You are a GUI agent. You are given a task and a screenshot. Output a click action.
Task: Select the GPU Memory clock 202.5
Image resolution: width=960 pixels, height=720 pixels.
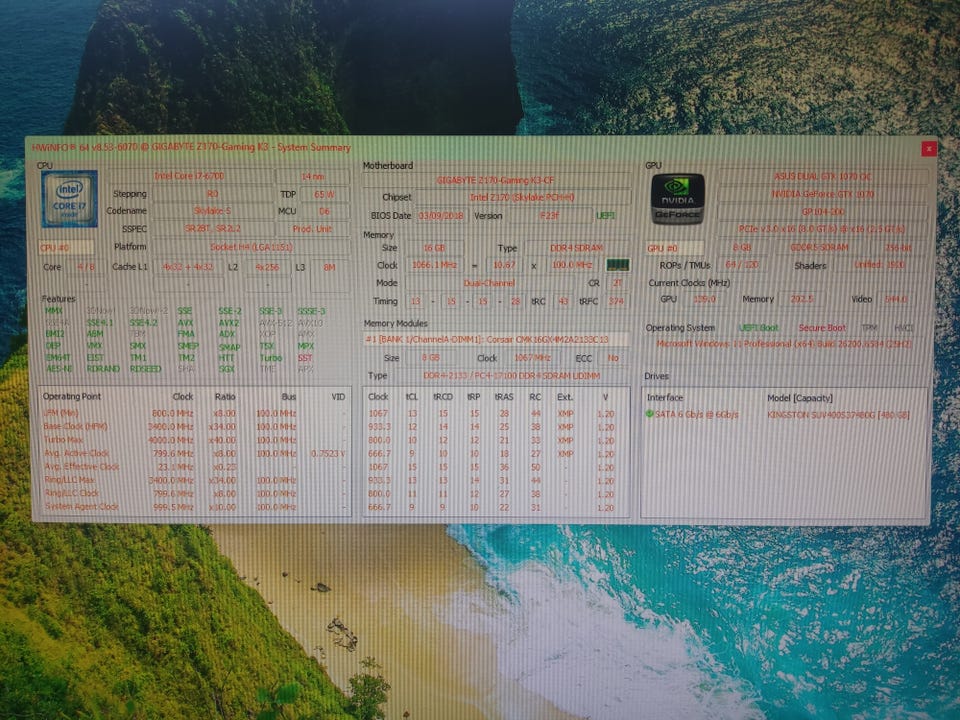[801, 299]
